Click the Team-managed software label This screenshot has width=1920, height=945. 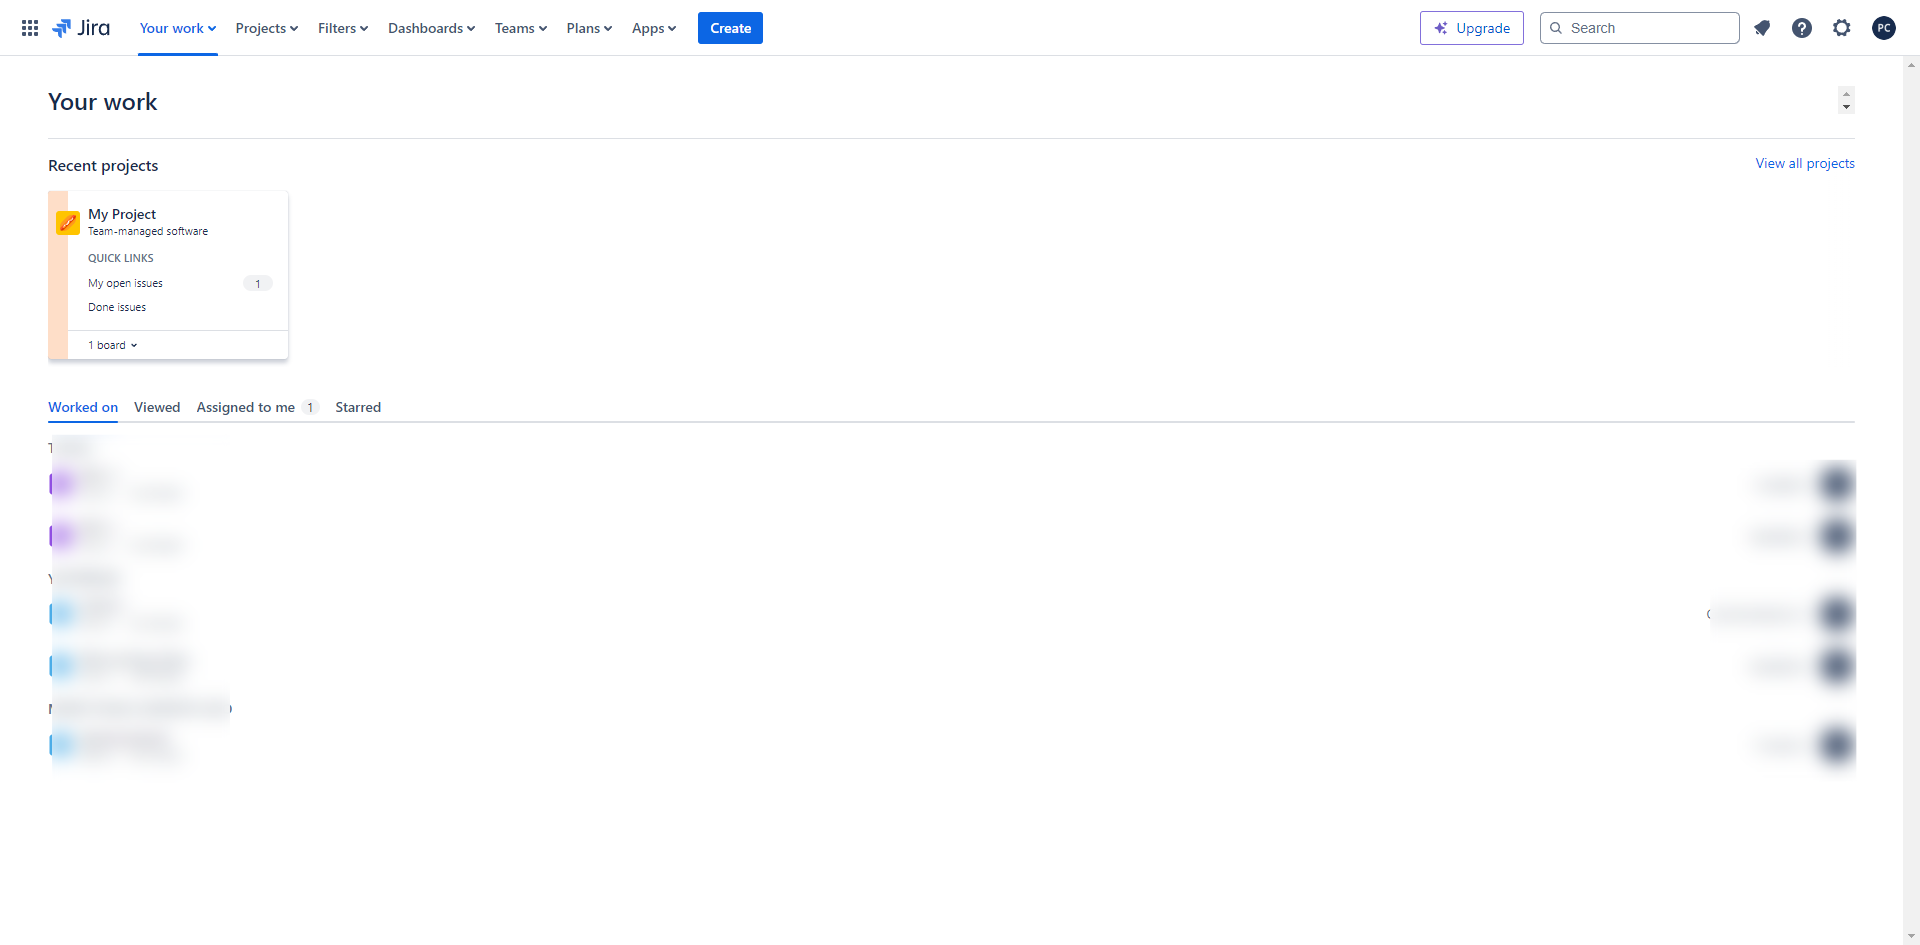click(x=148, y=231)
